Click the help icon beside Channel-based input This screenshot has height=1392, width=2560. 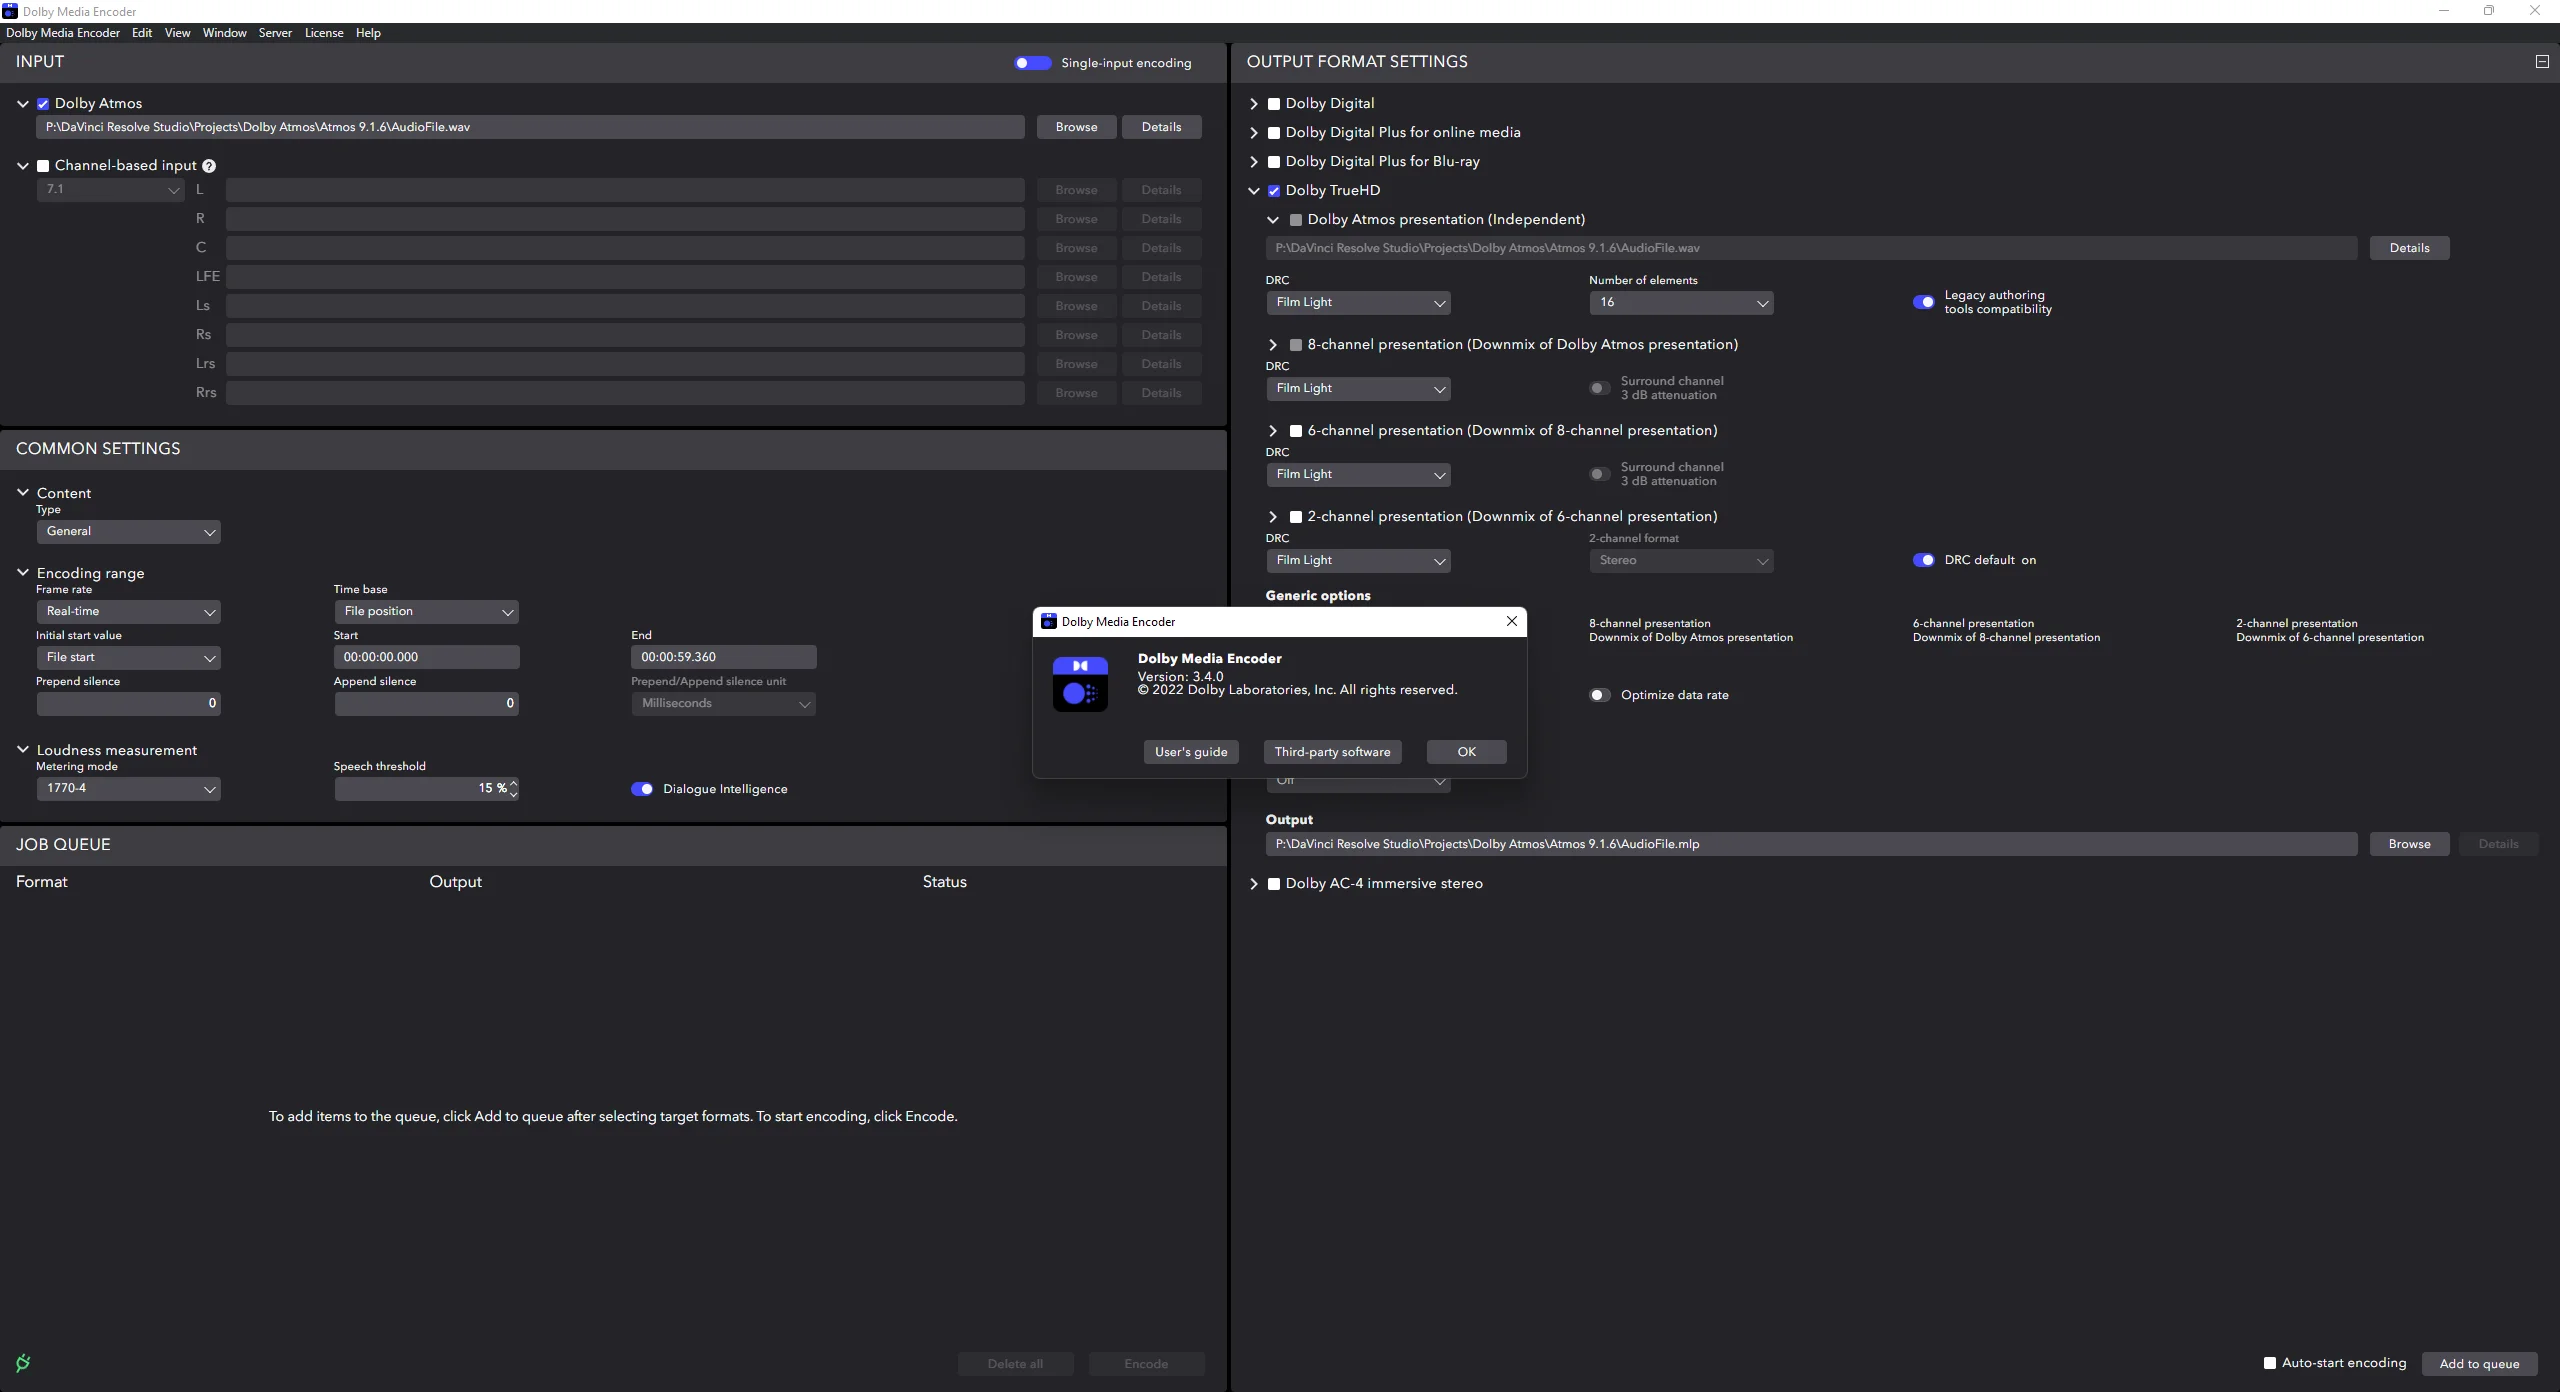point(209,166)
